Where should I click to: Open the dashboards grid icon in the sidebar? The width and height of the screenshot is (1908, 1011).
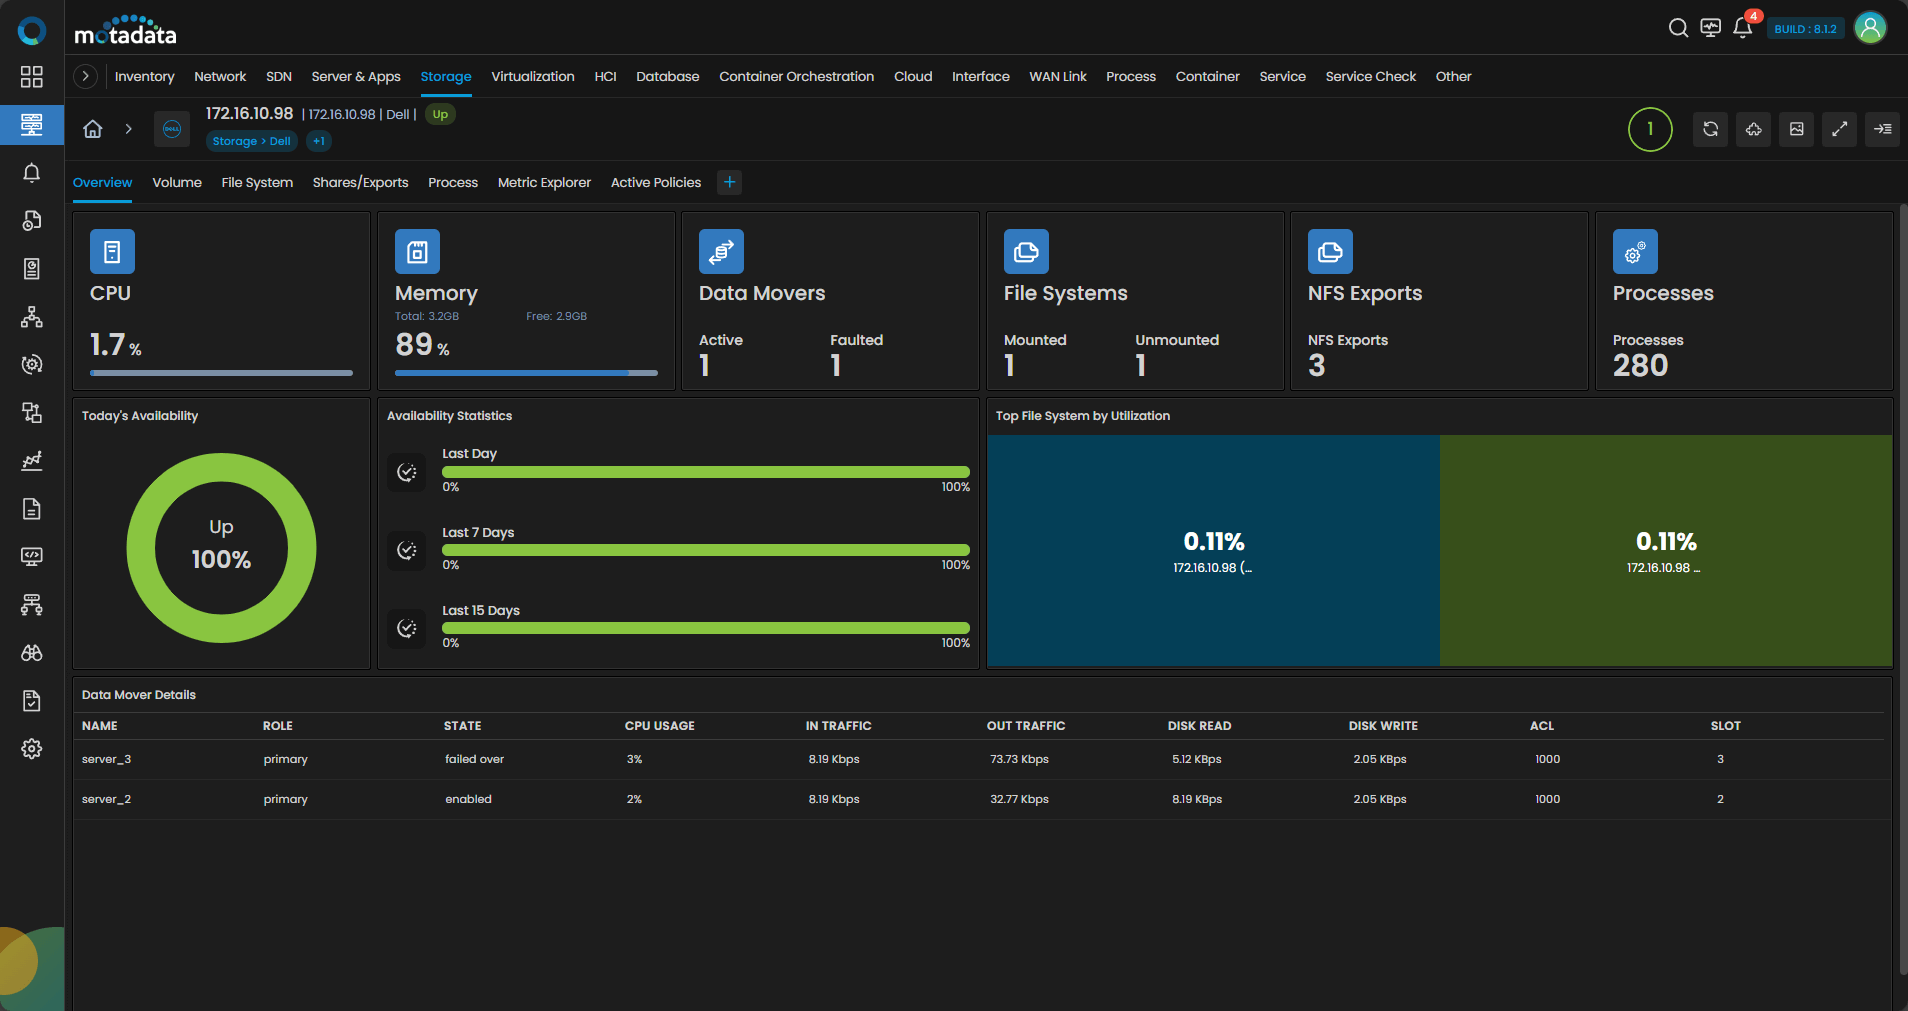point(32,77)
